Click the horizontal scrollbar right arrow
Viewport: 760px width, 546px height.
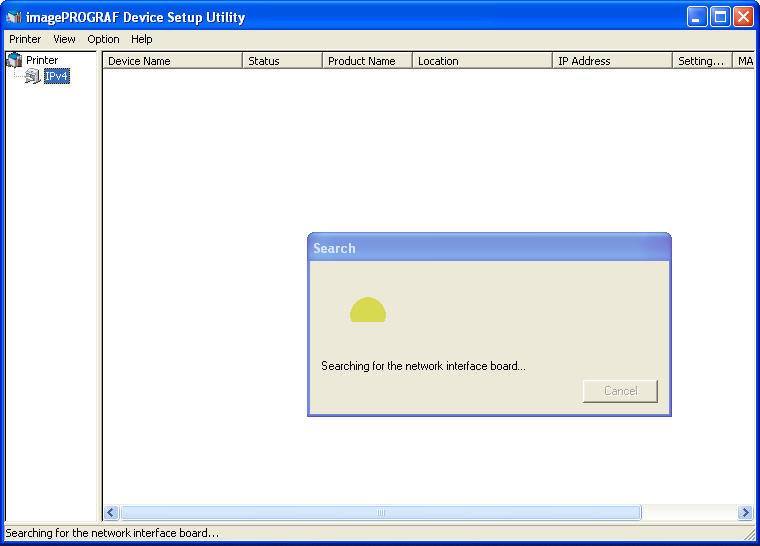[745, 513]
